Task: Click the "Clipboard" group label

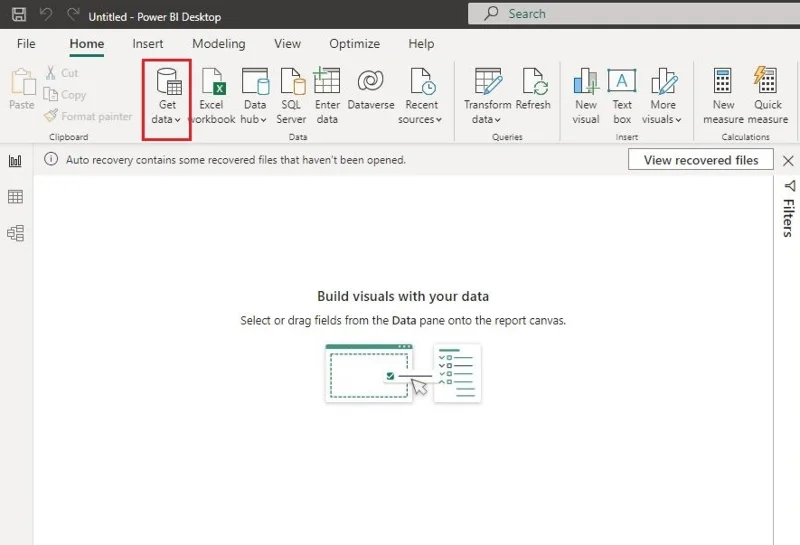Action: pyautogui.click(x=68, y=137)
